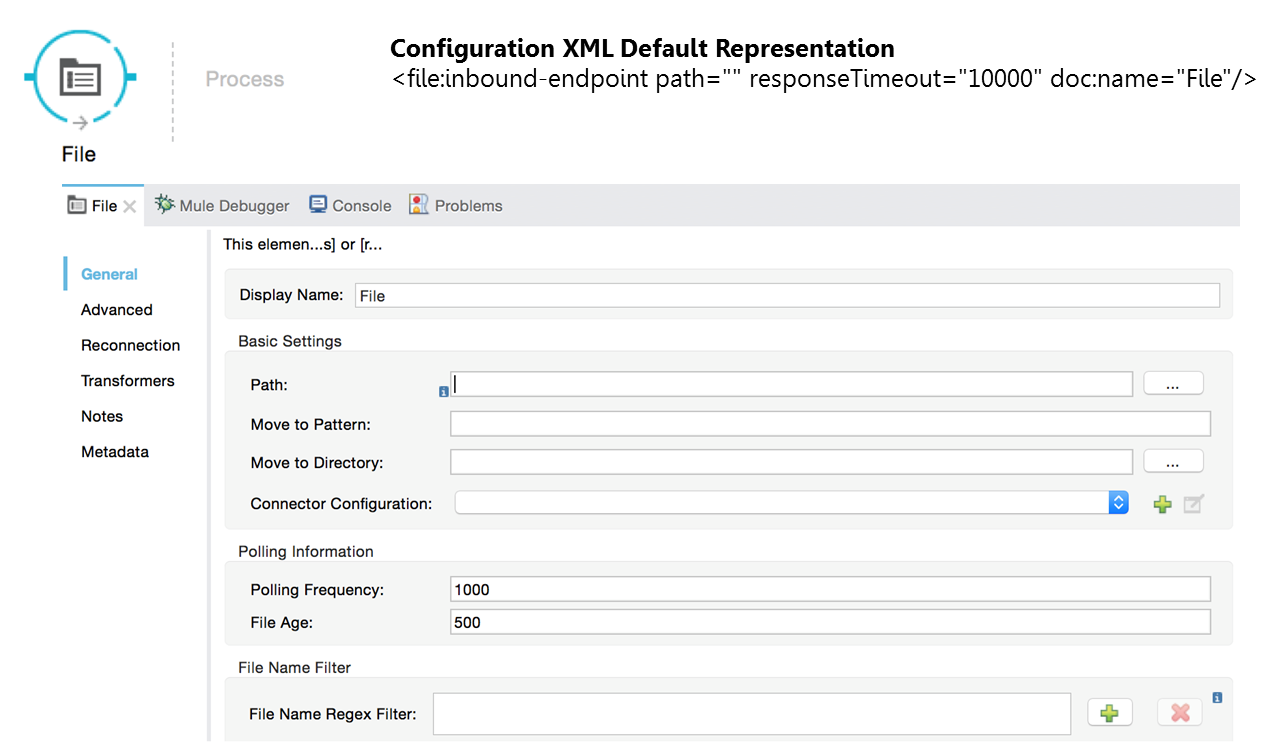Image resolution: width=1275 pixels, height=744 pixels.
Task: Browse for Path with the ellipsis button
Action: (x=1173, y=383)
